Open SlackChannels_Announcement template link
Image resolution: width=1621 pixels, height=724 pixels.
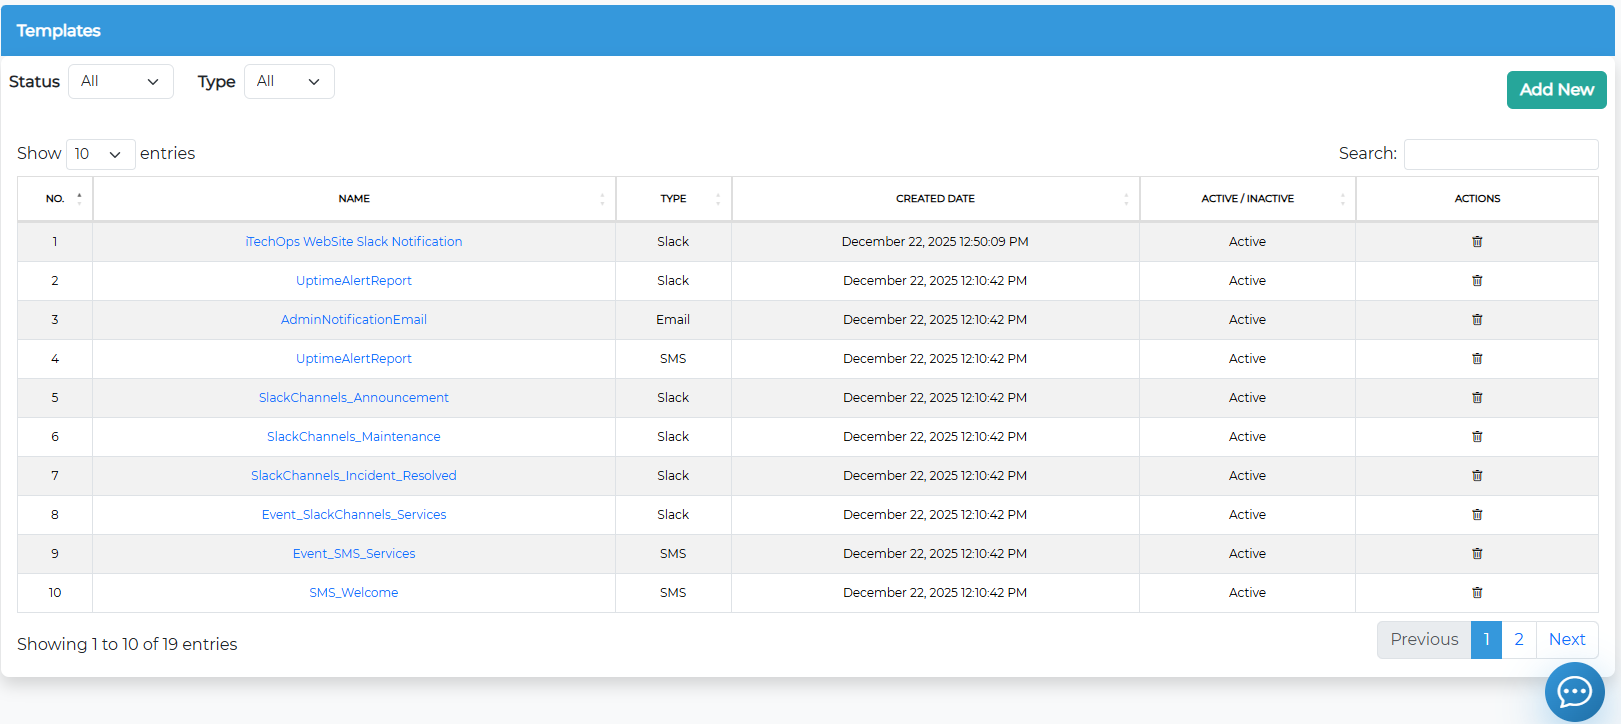pyautogui.click(x=354, y=398)
